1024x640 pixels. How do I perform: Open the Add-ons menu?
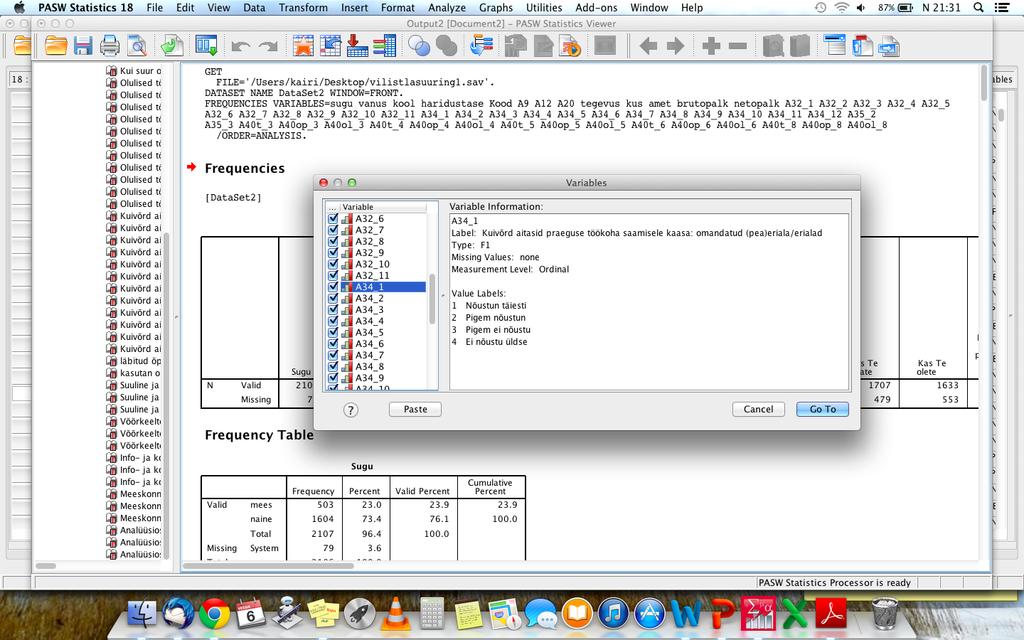click(596, 8)
